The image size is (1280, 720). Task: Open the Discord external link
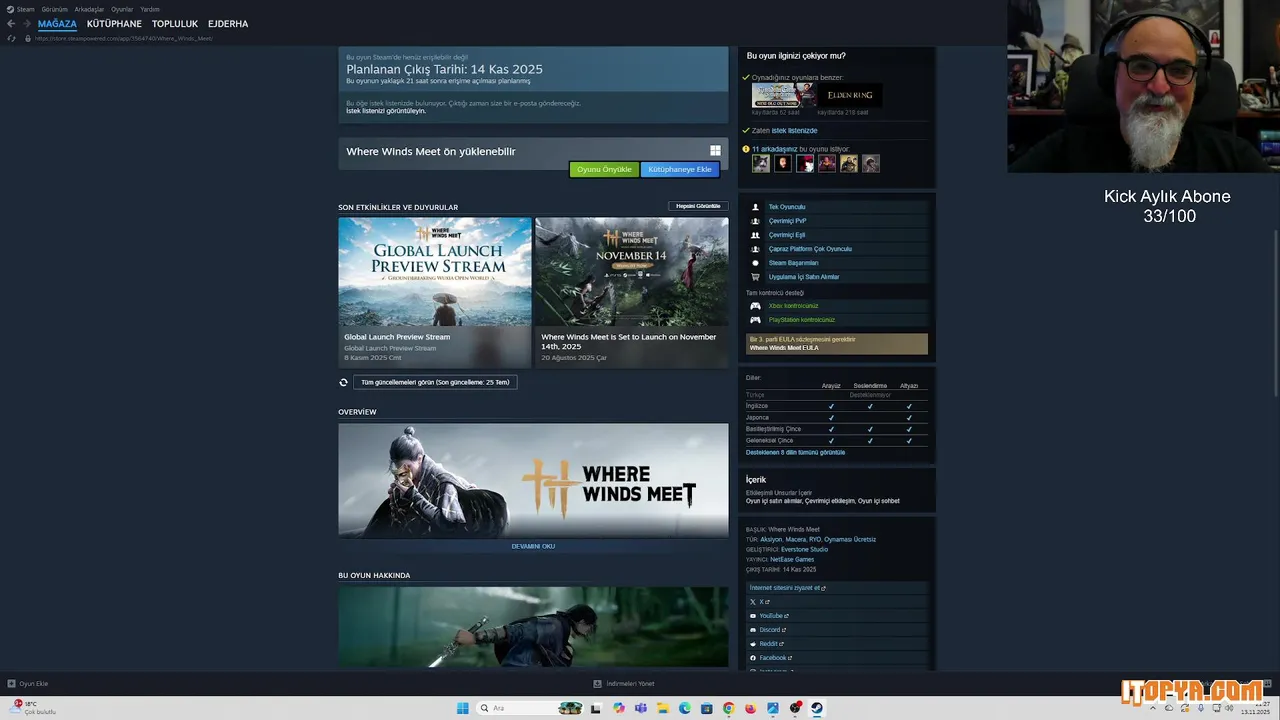point(772,630)
